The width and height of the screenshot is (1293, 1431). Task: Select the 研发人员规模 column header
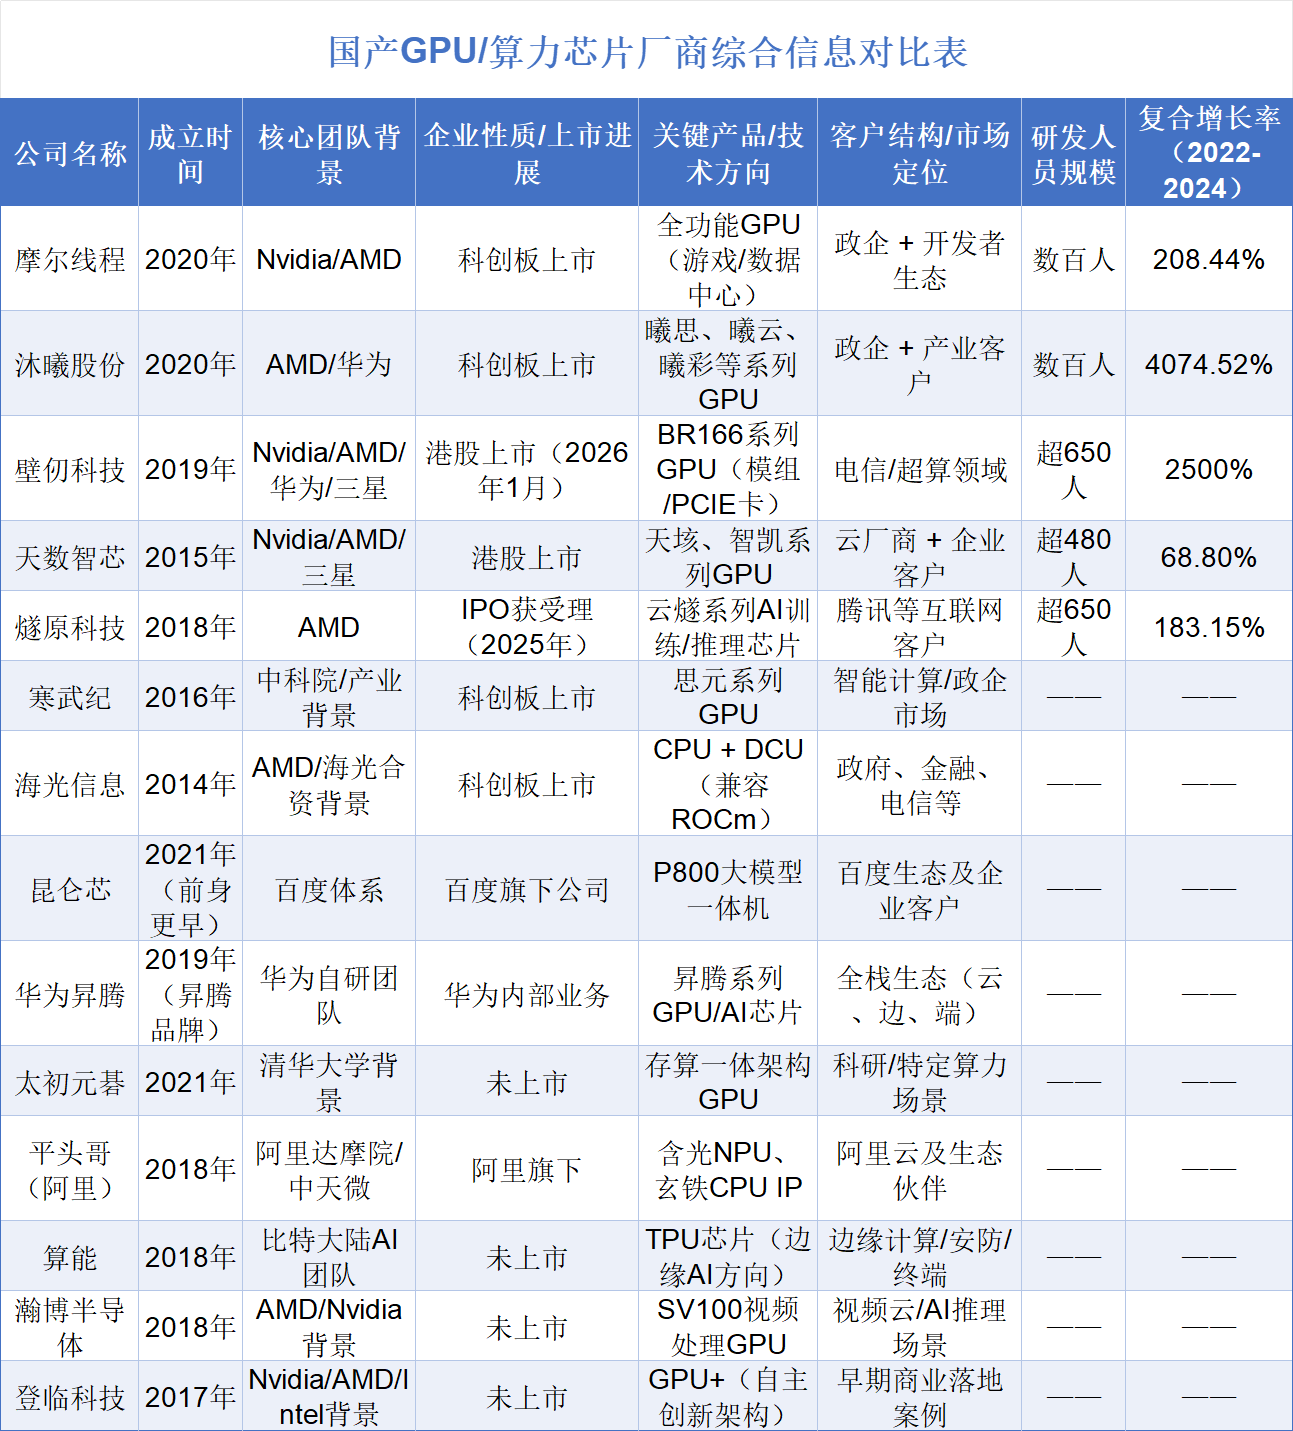tap(1073, 153)
